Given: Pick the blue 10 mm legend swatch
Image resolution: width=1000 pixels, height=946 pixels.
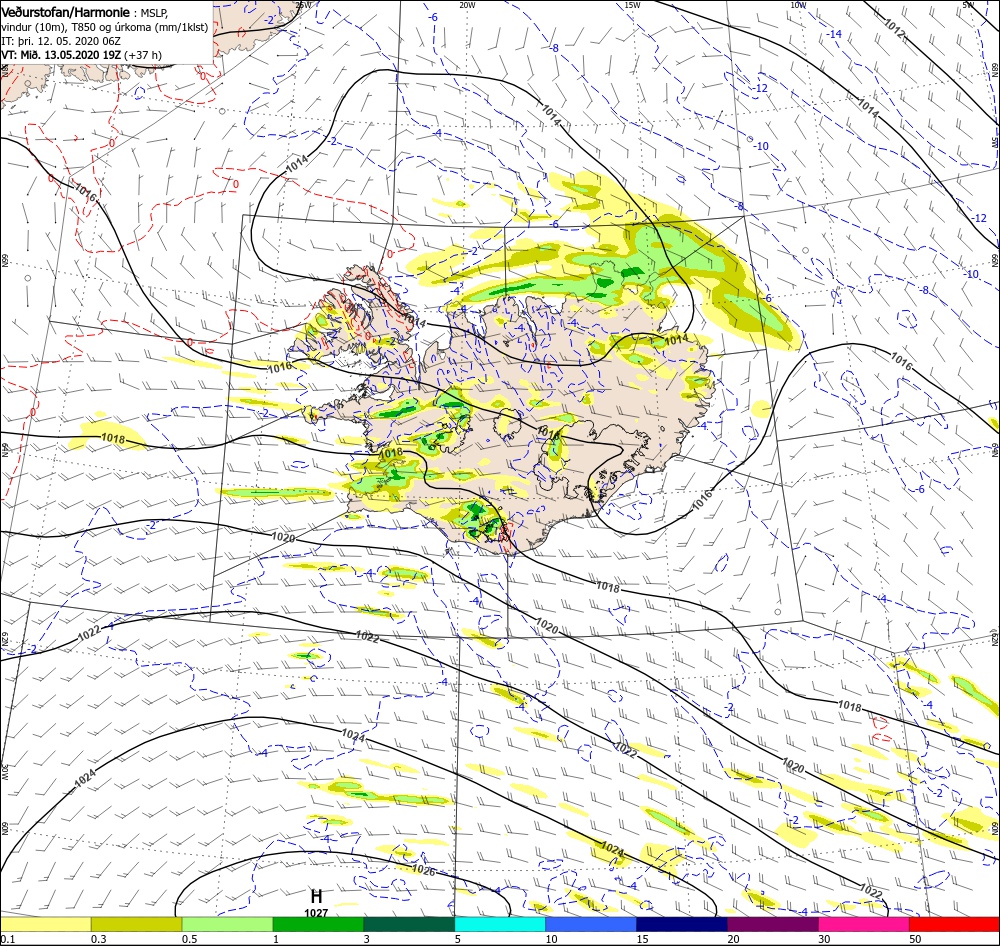Looking at the screenshot, I should pyautogui.click(x=591, y=924).
